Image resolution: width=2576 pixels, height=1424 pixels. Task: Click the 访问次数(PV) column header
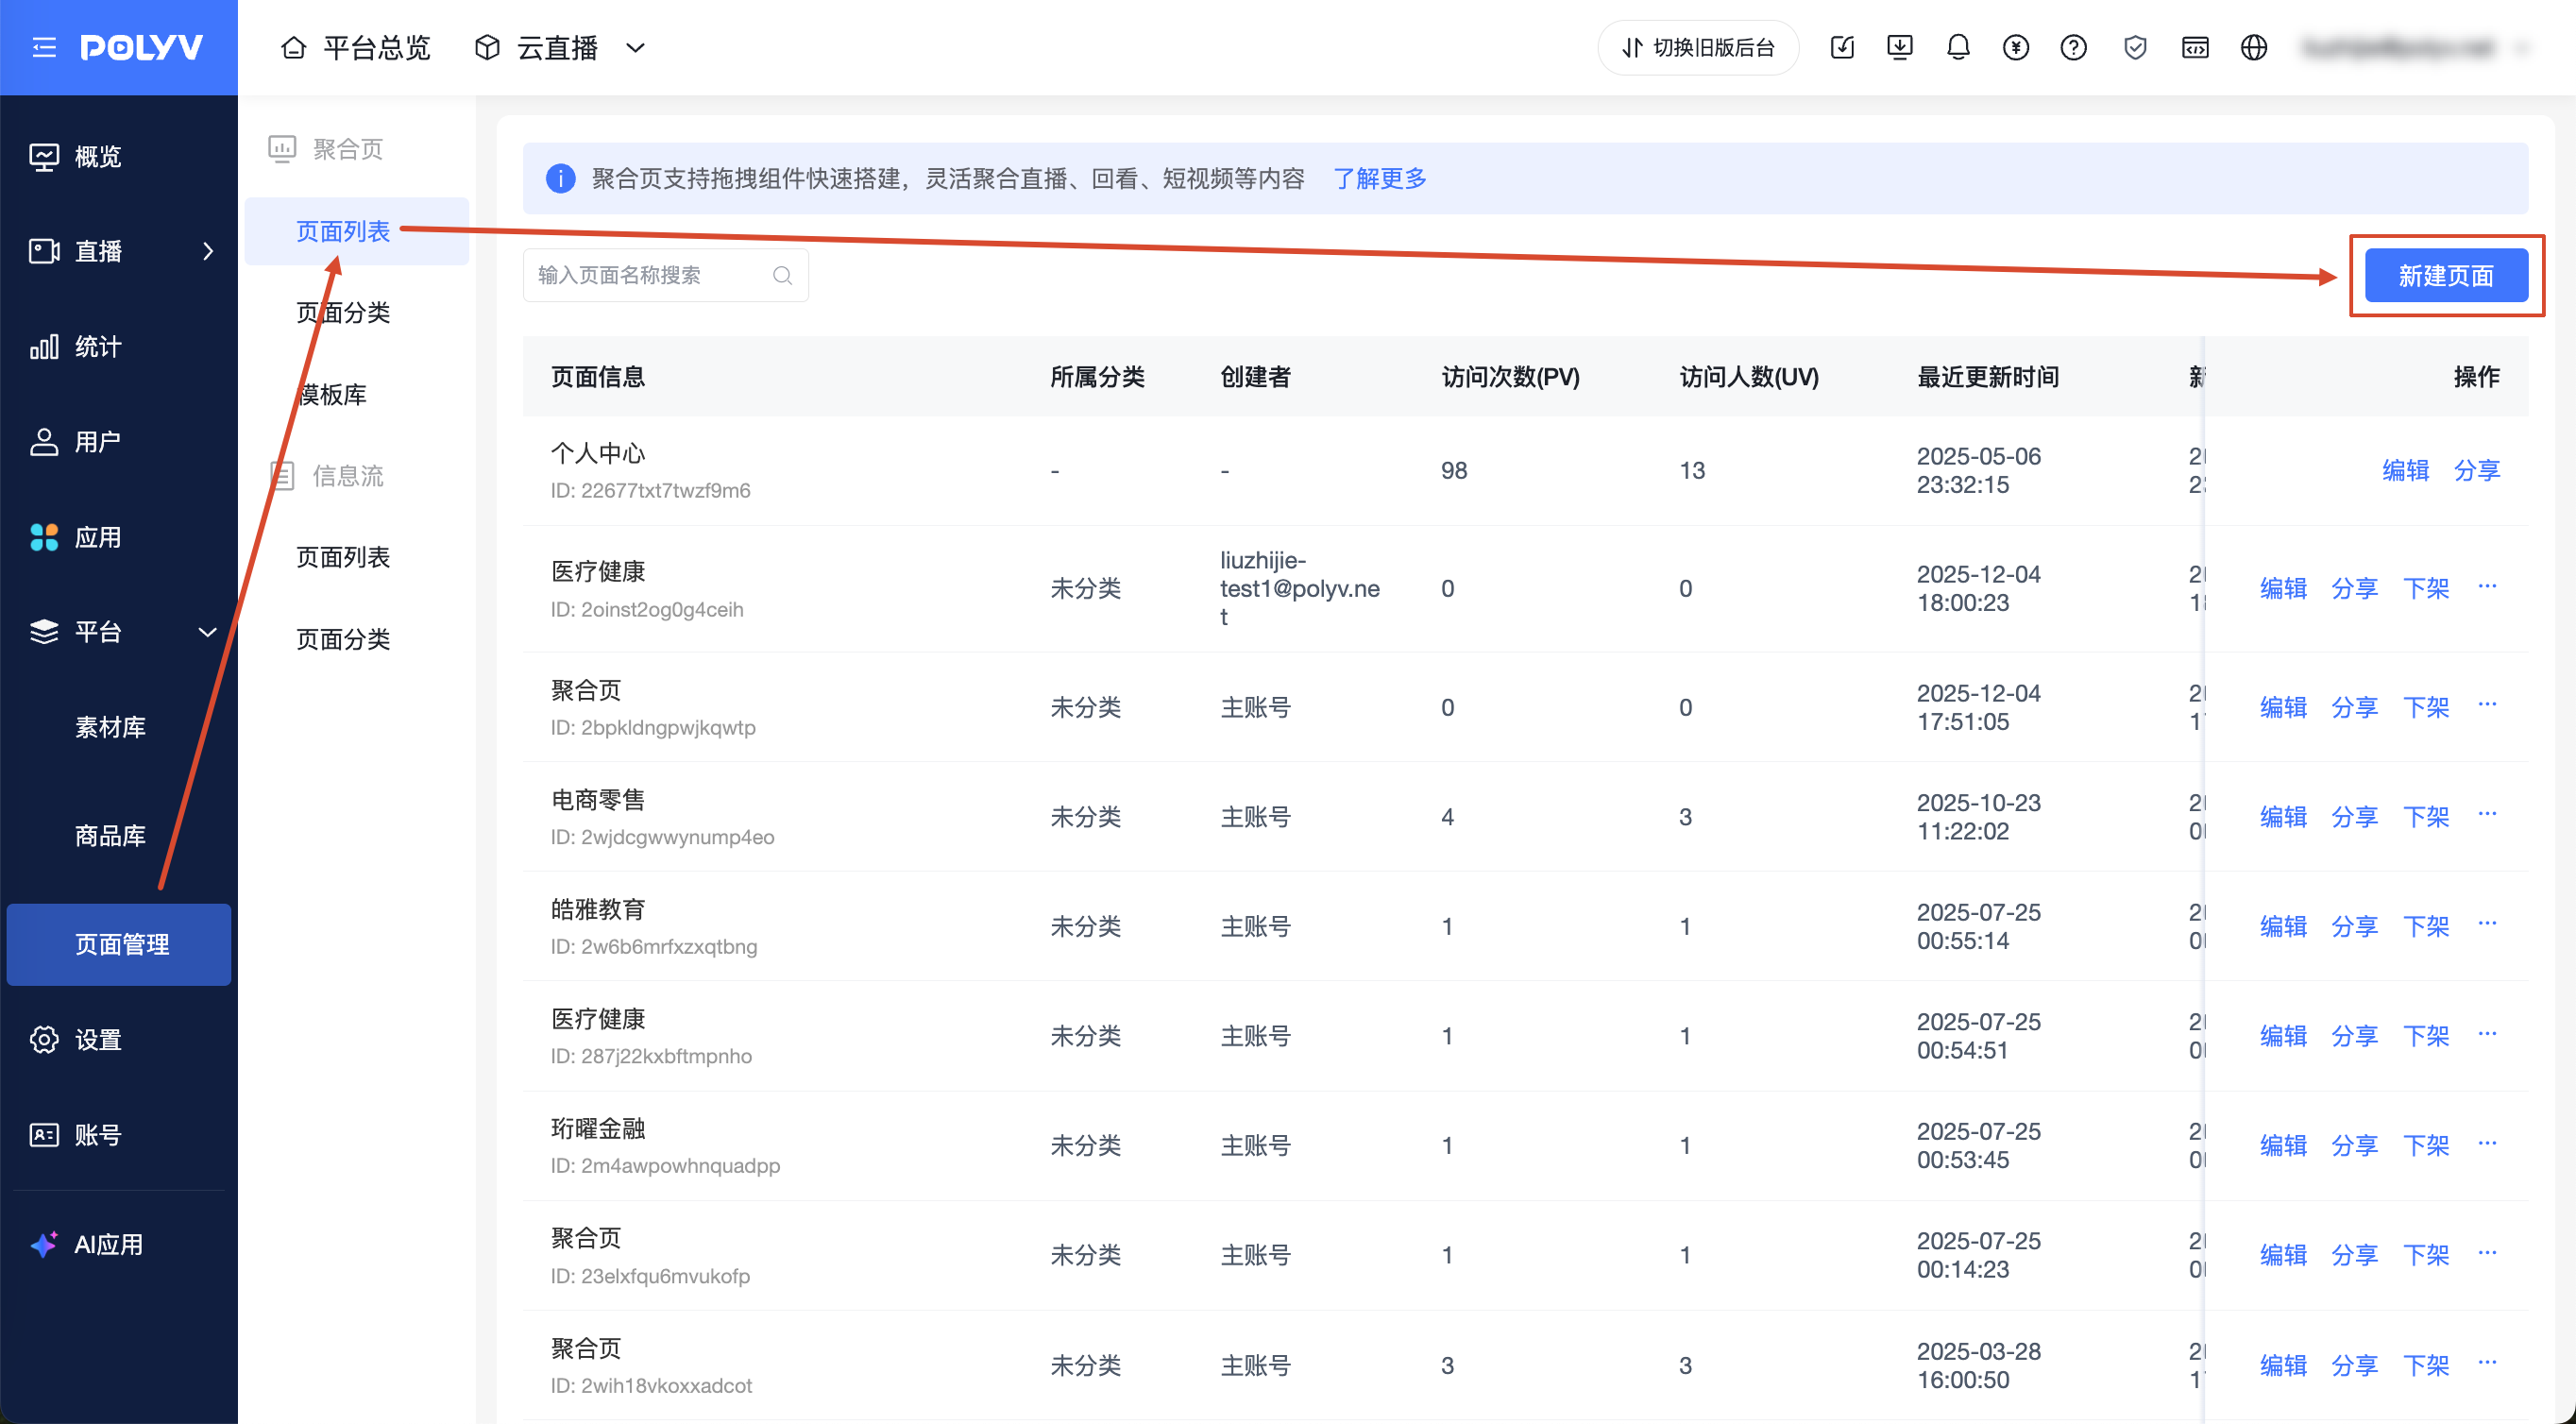[x=1510, y=377]
